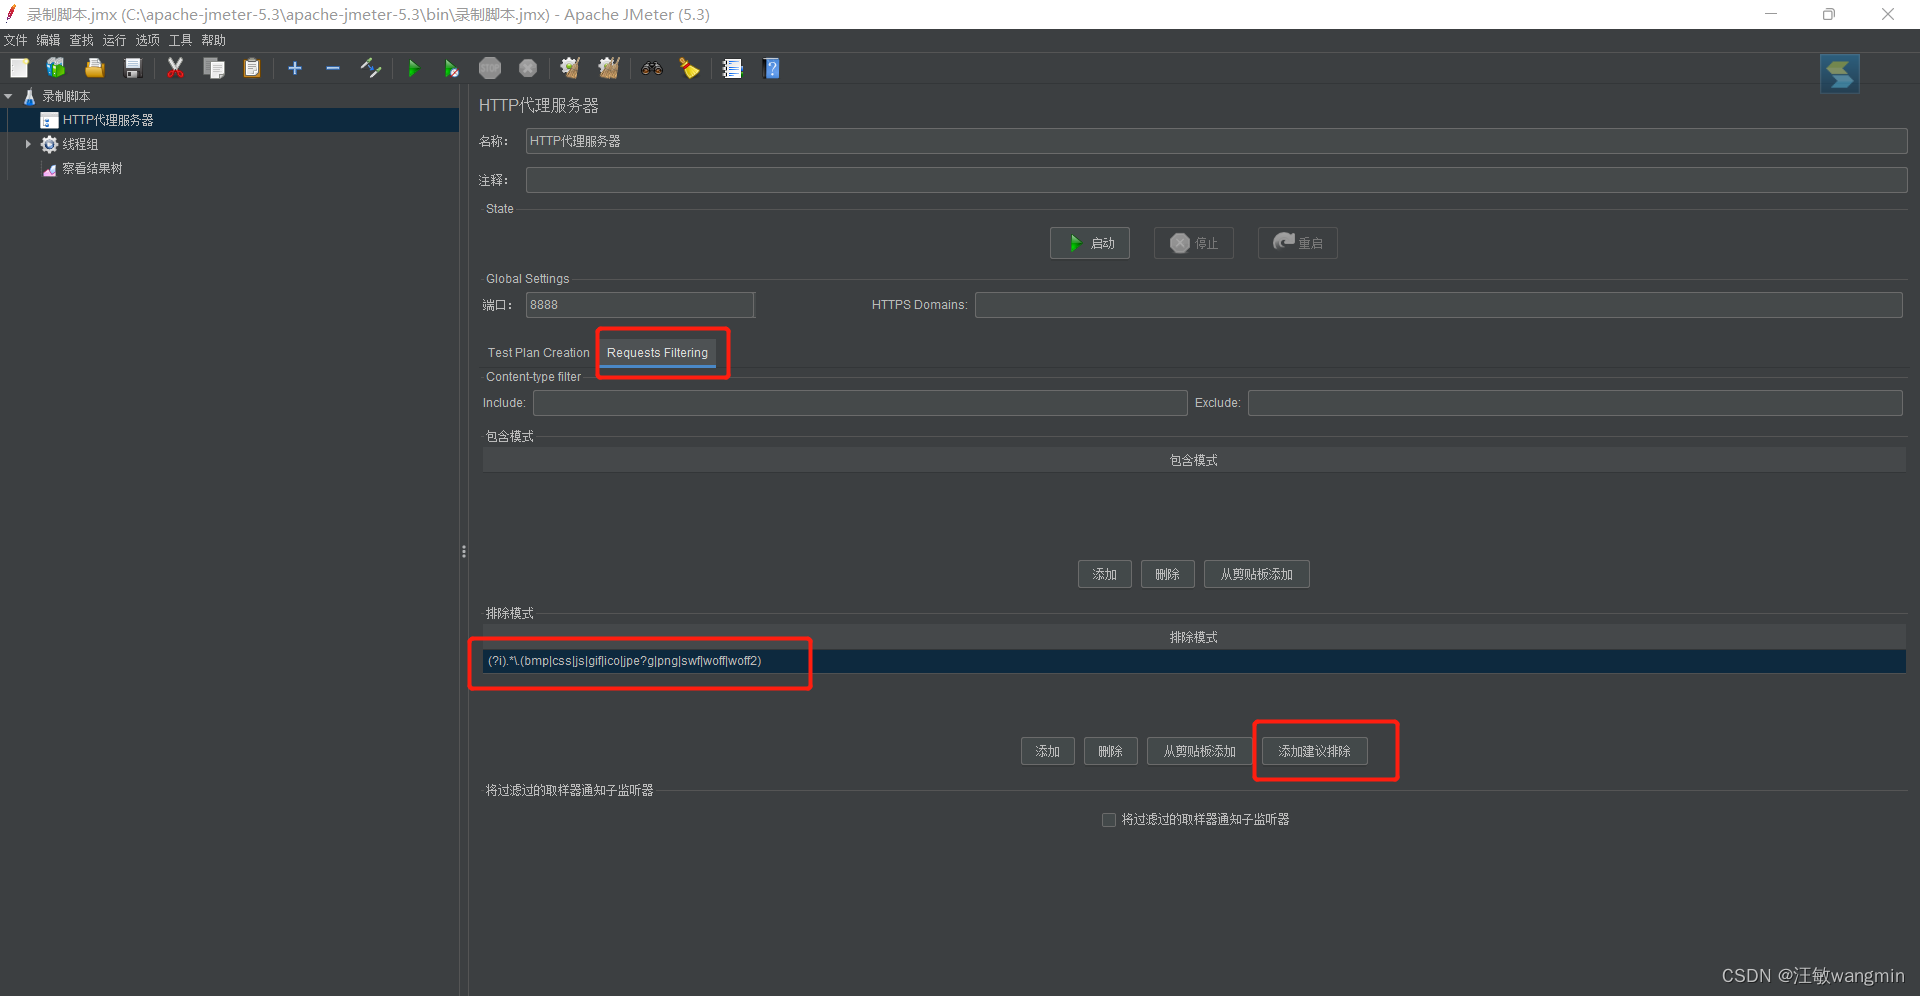1920x996 pixels.
Task: Click the Paste clipboard icon
Action: tap(252, 68)
